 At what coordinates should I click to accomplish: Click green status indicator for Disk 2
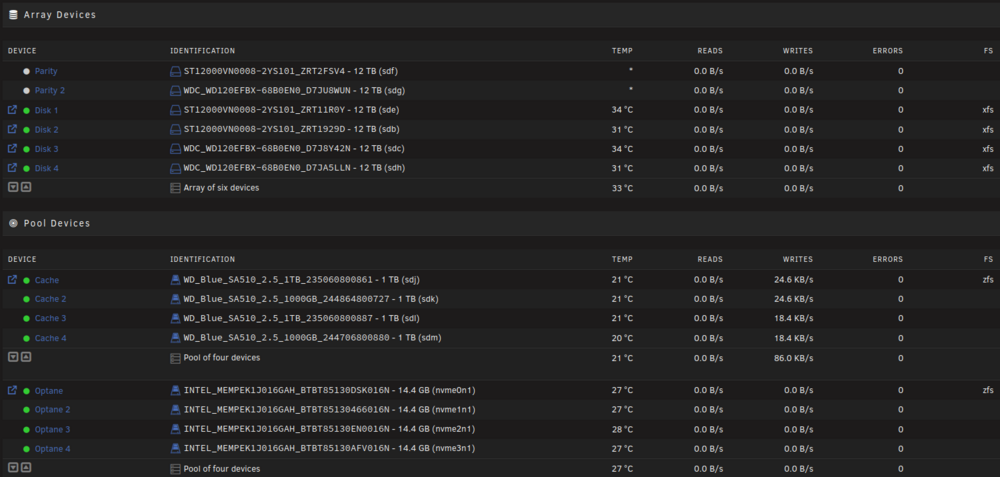(x=27, y=130)
